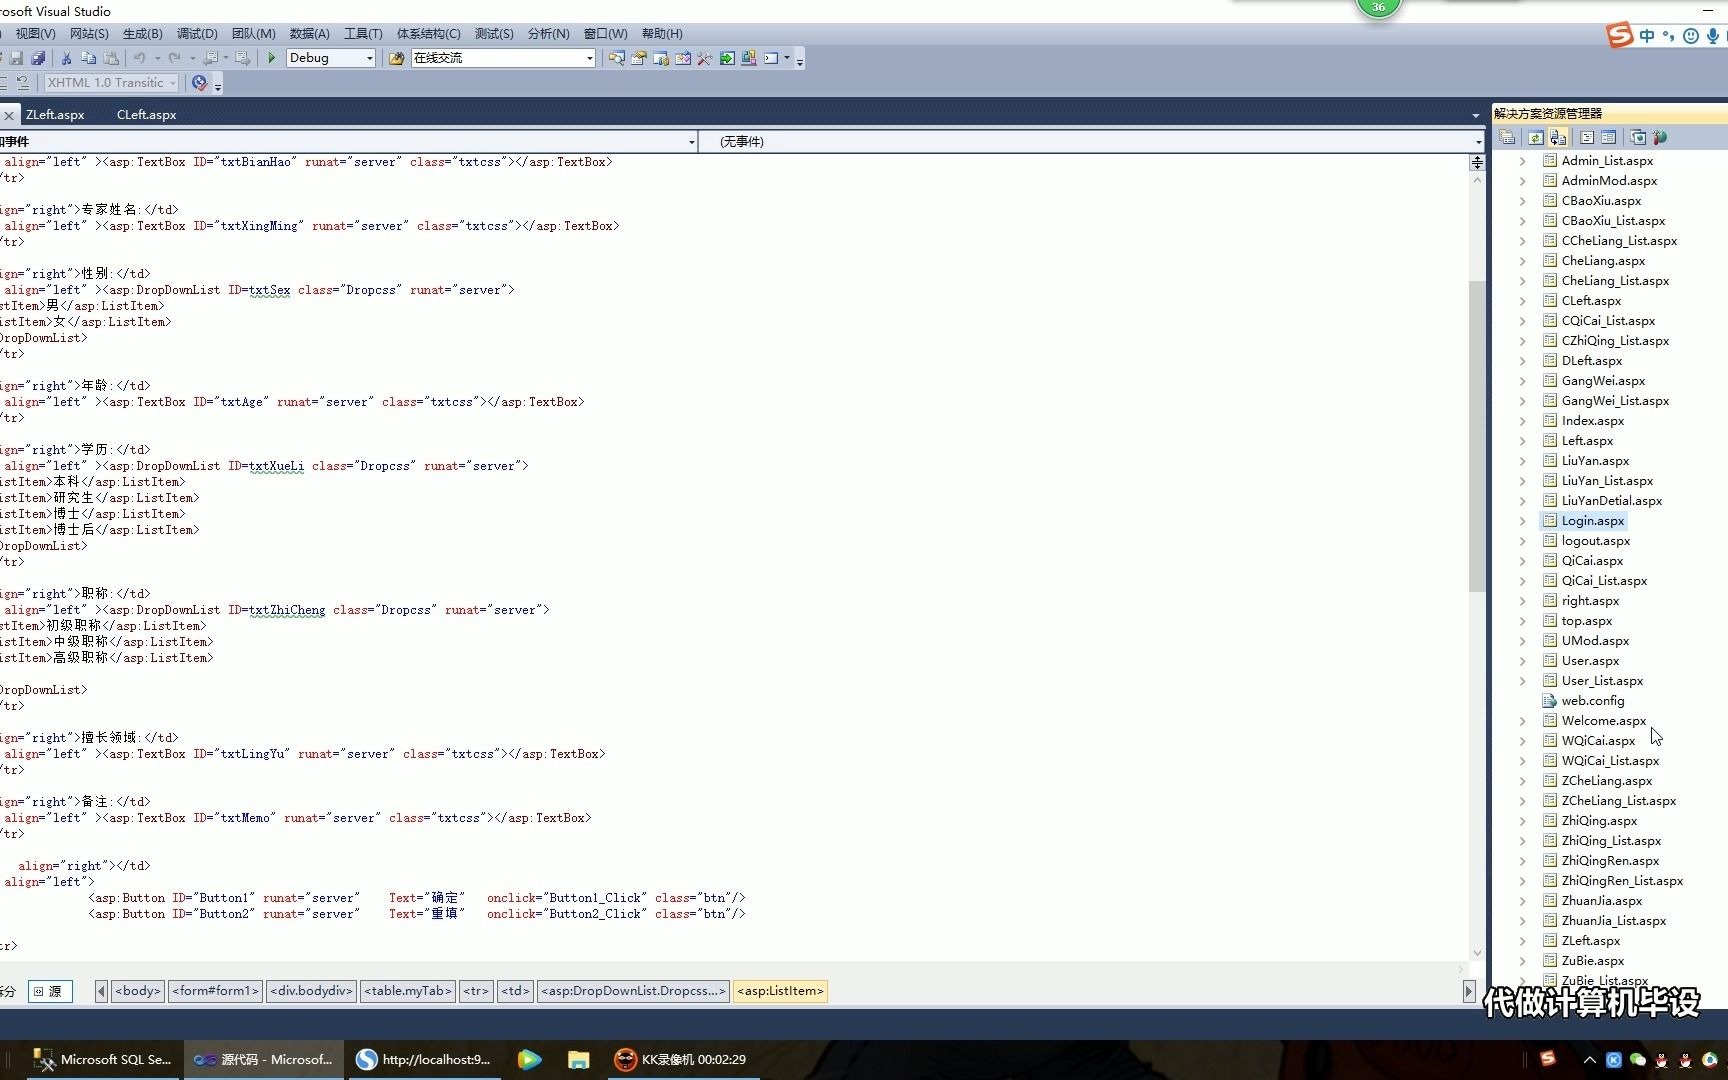Select the <table.myTab> tag navigator button
Screen dimensions: 1728x1080
pyautogui.click(x=408, y=991)
